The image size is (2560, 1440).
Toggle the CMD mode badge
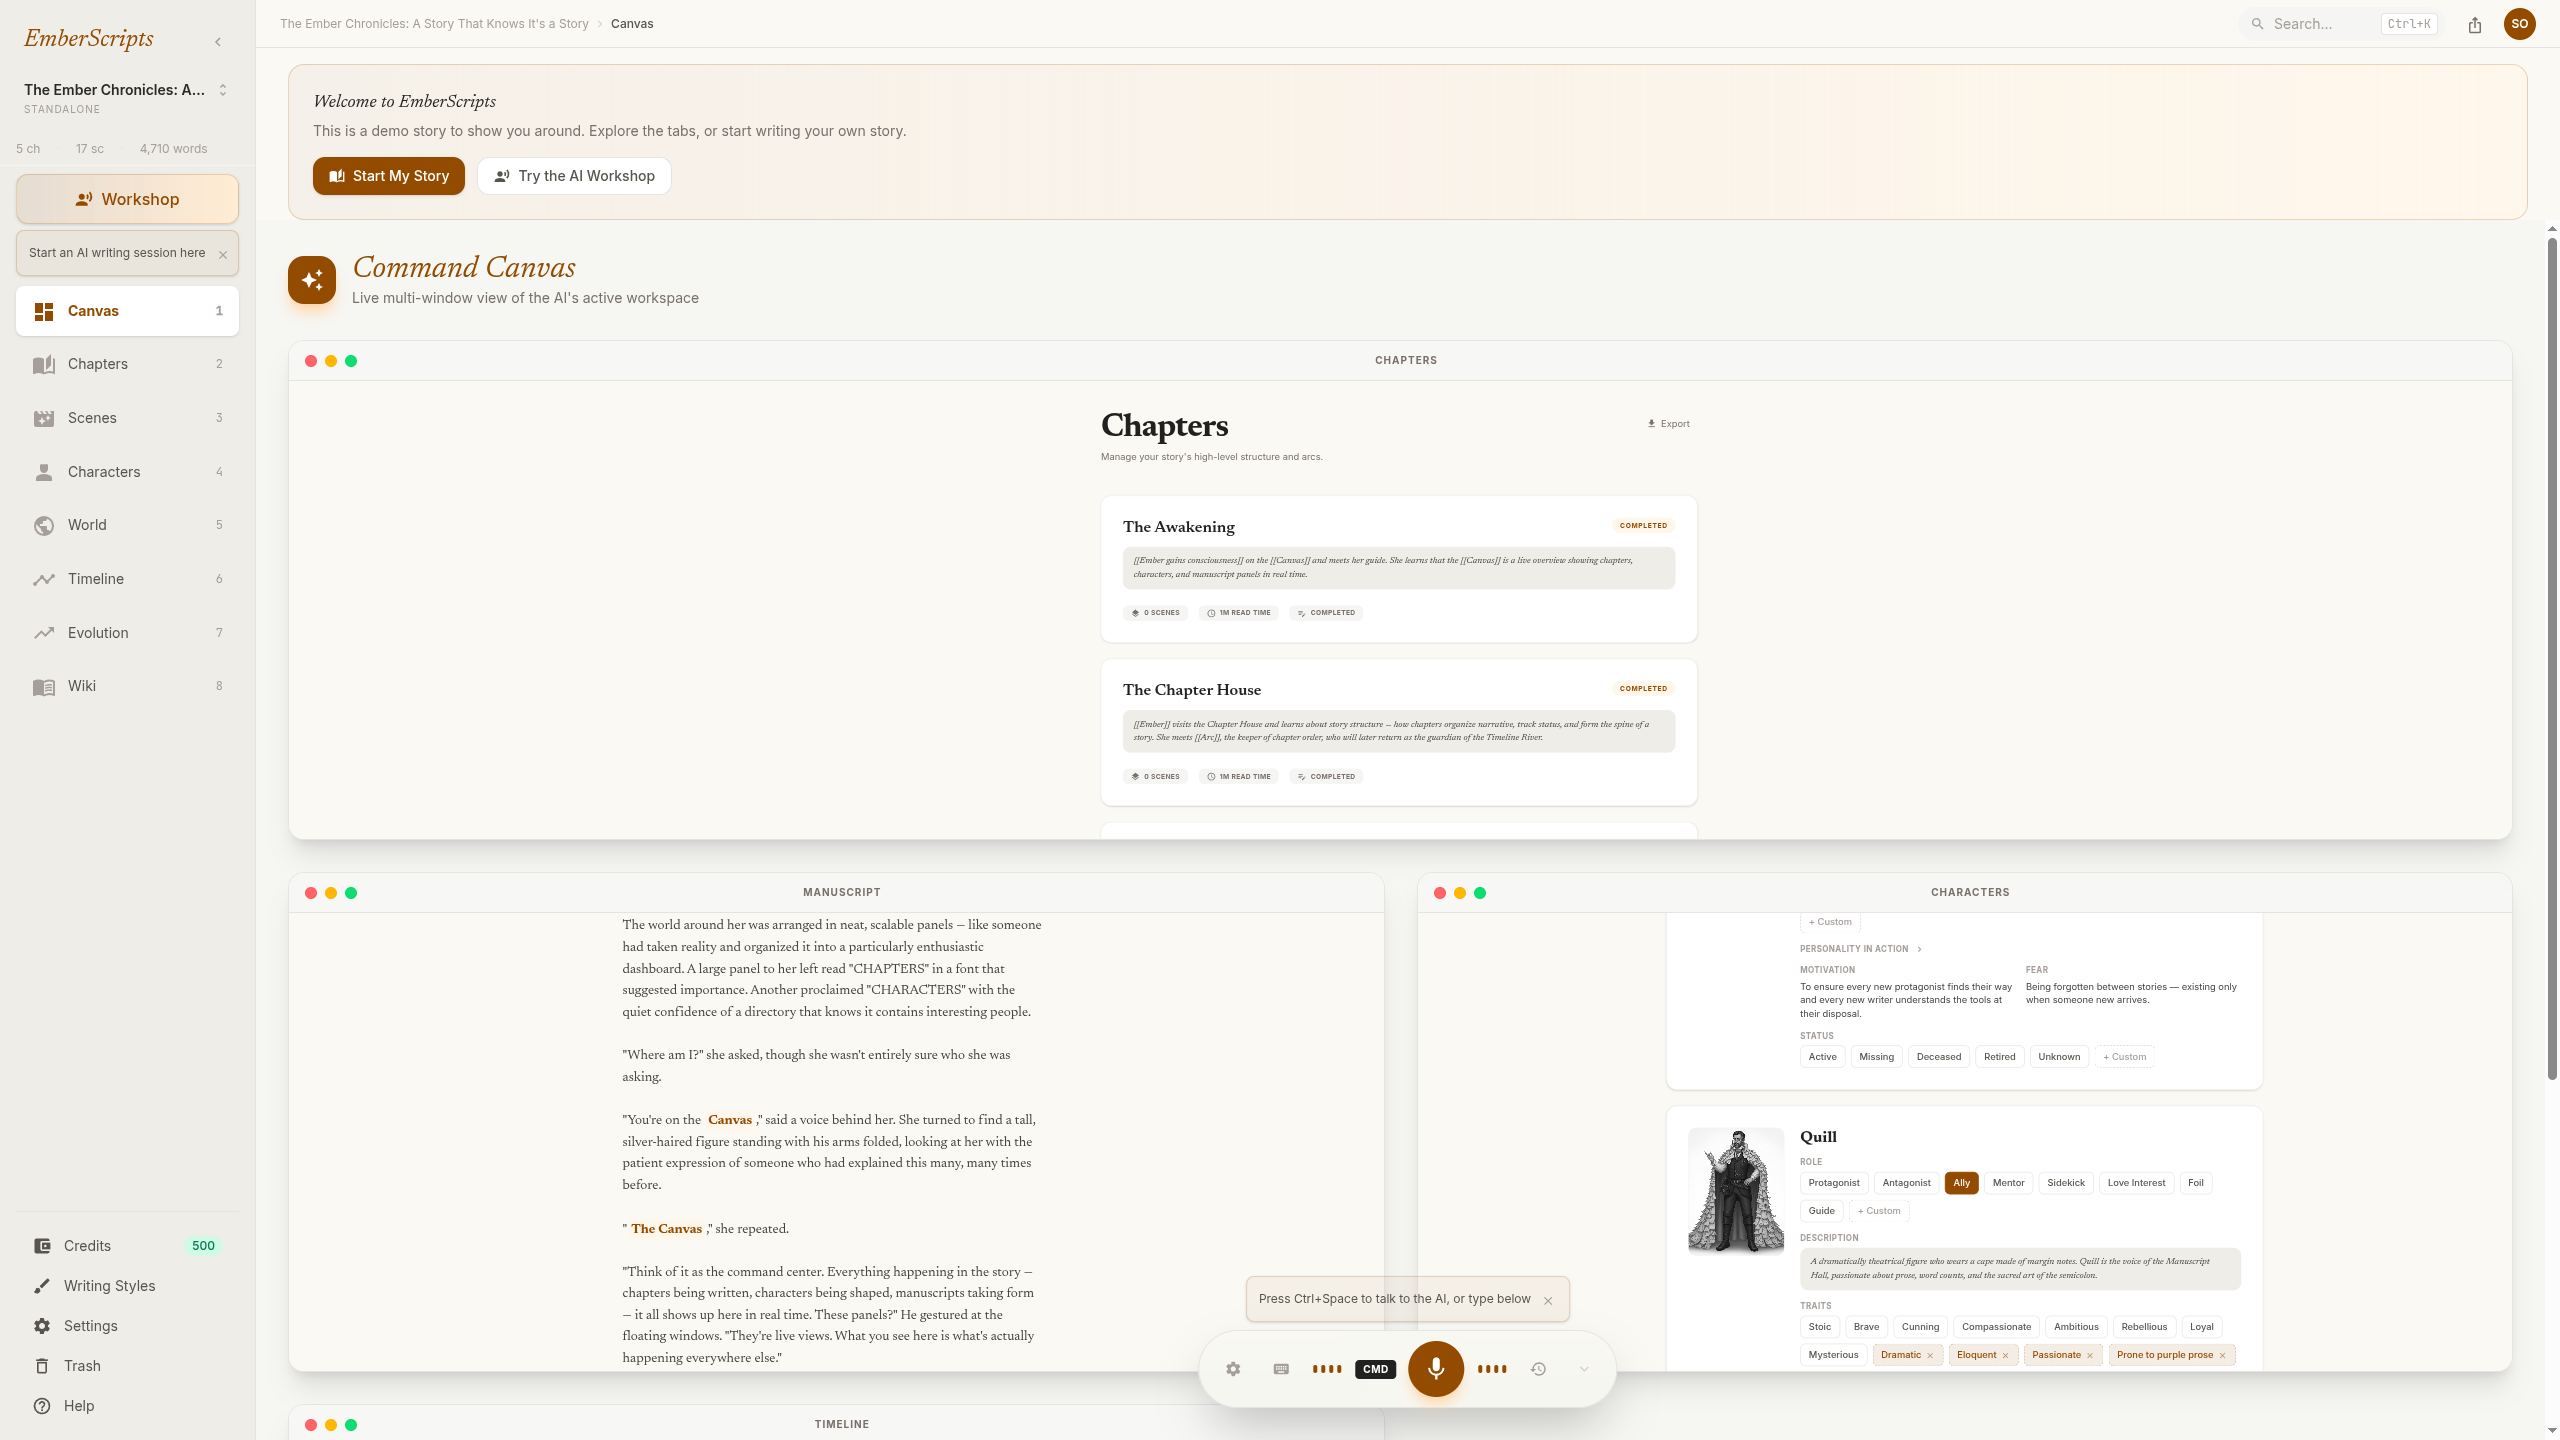(1375, 1369)
